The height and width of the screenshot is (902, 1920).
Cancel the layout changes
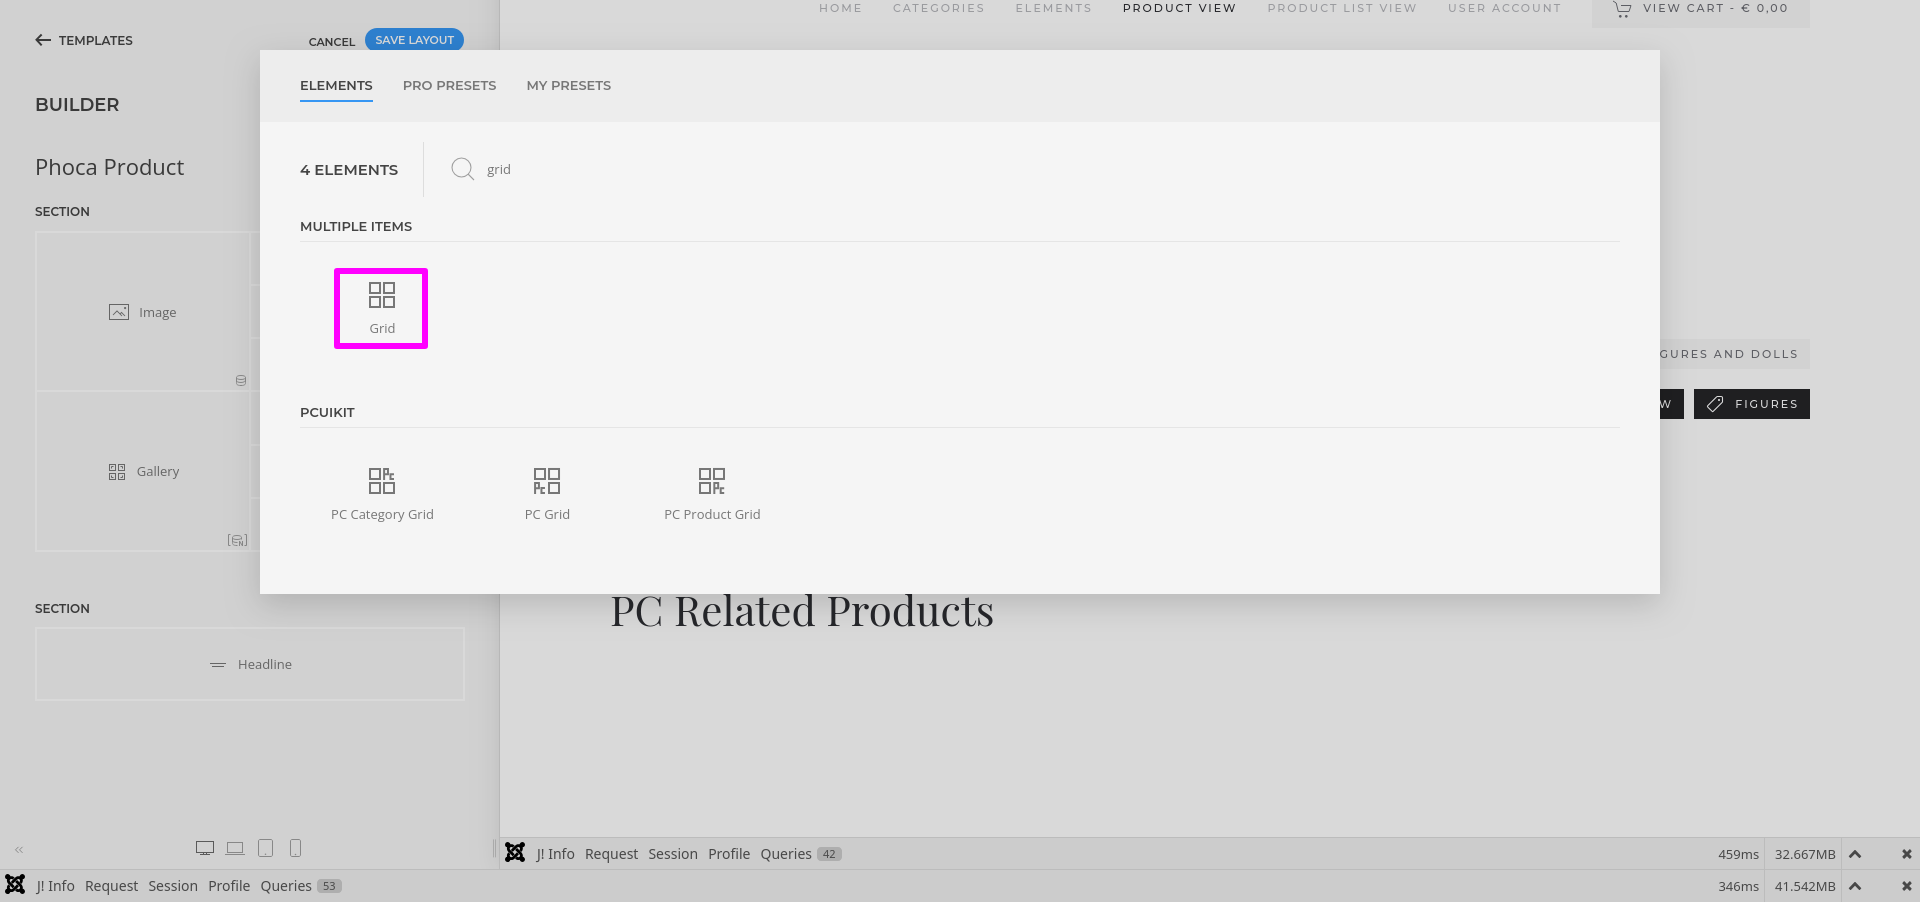(331, 41)
